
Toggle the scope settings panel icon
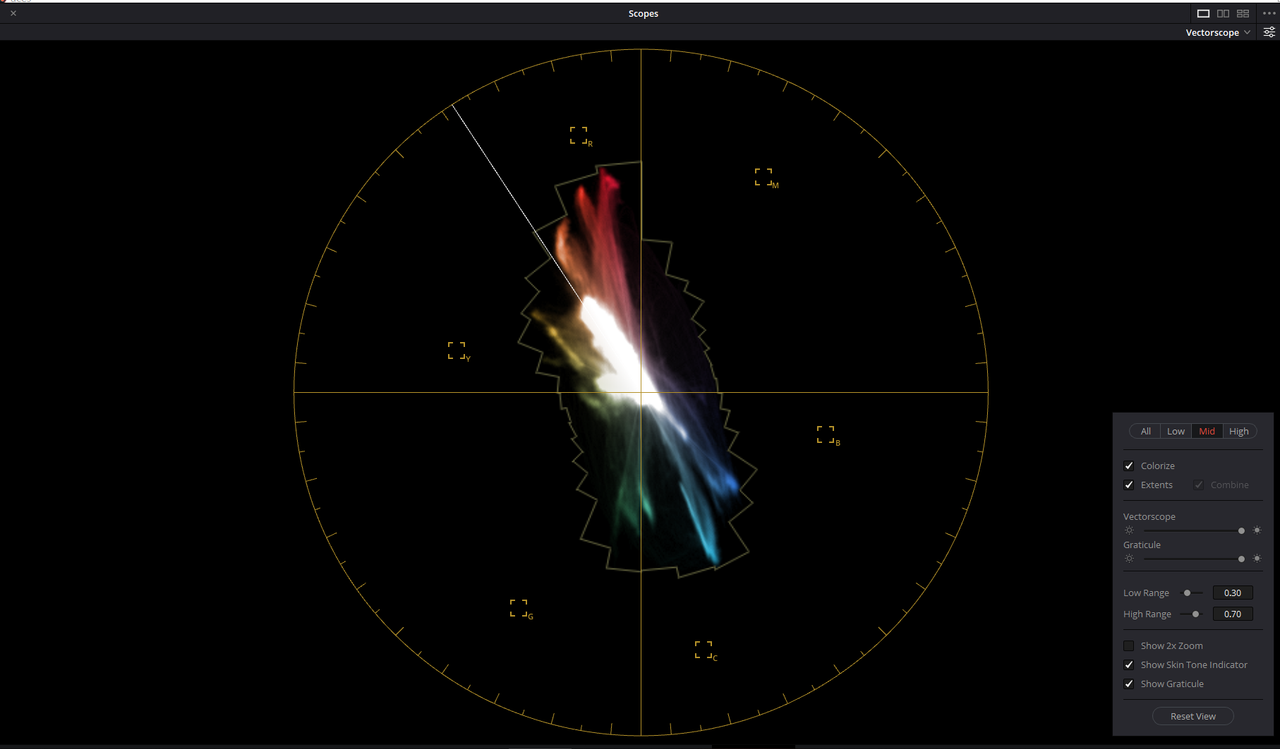pyautogui.click(x=1269, y=32)
